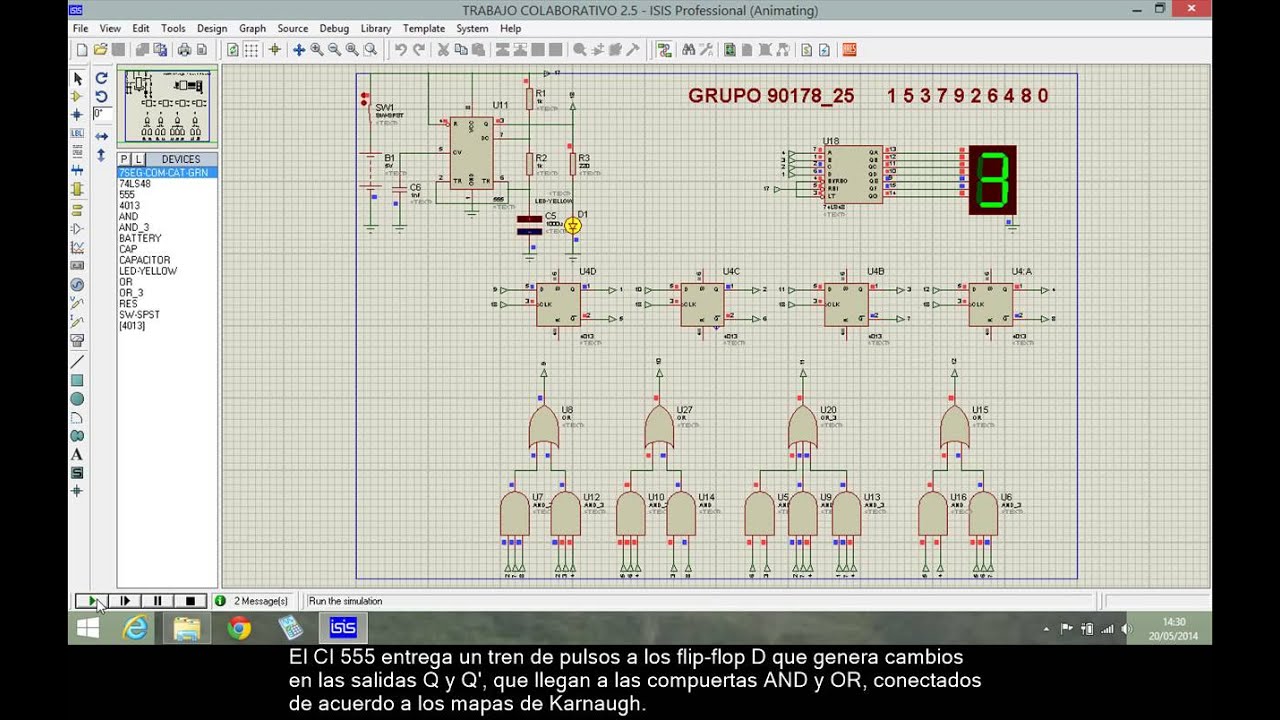
Task: Select the Generator mode tool
Action: 77,284
